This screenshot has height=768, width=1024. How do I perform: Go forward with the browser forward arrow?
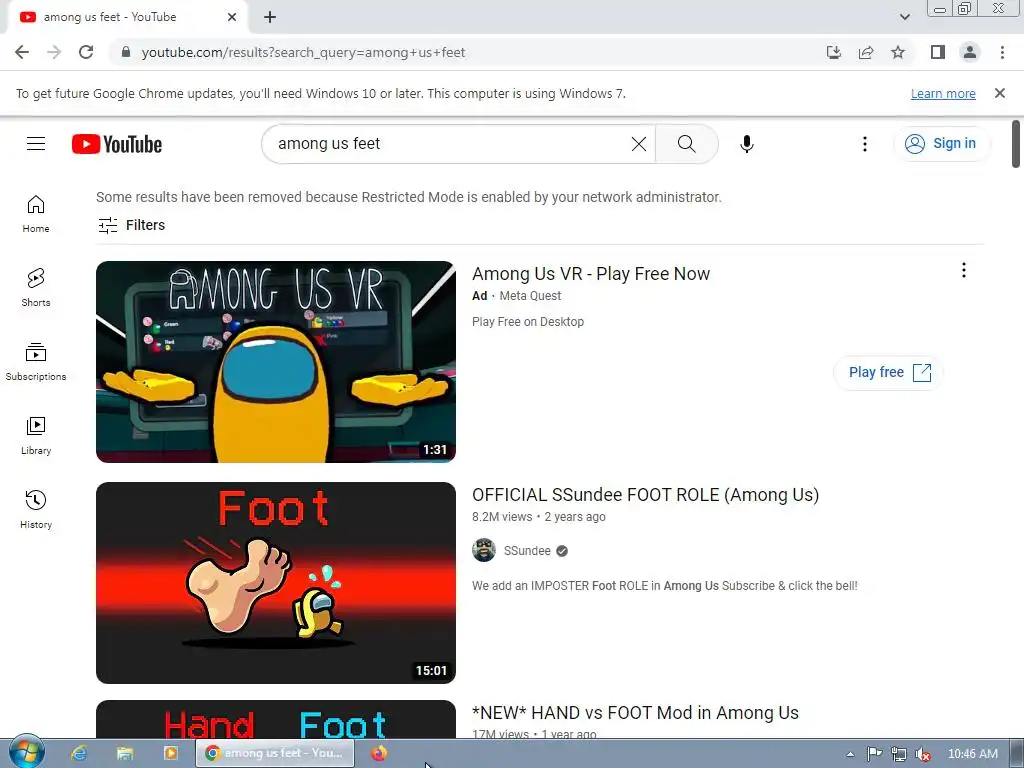(x=54, y=52)
